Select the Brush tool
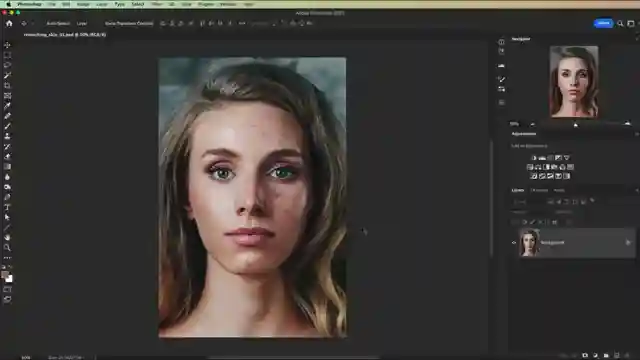Screen dimensions: 640x360 click(x=7, y=126)
